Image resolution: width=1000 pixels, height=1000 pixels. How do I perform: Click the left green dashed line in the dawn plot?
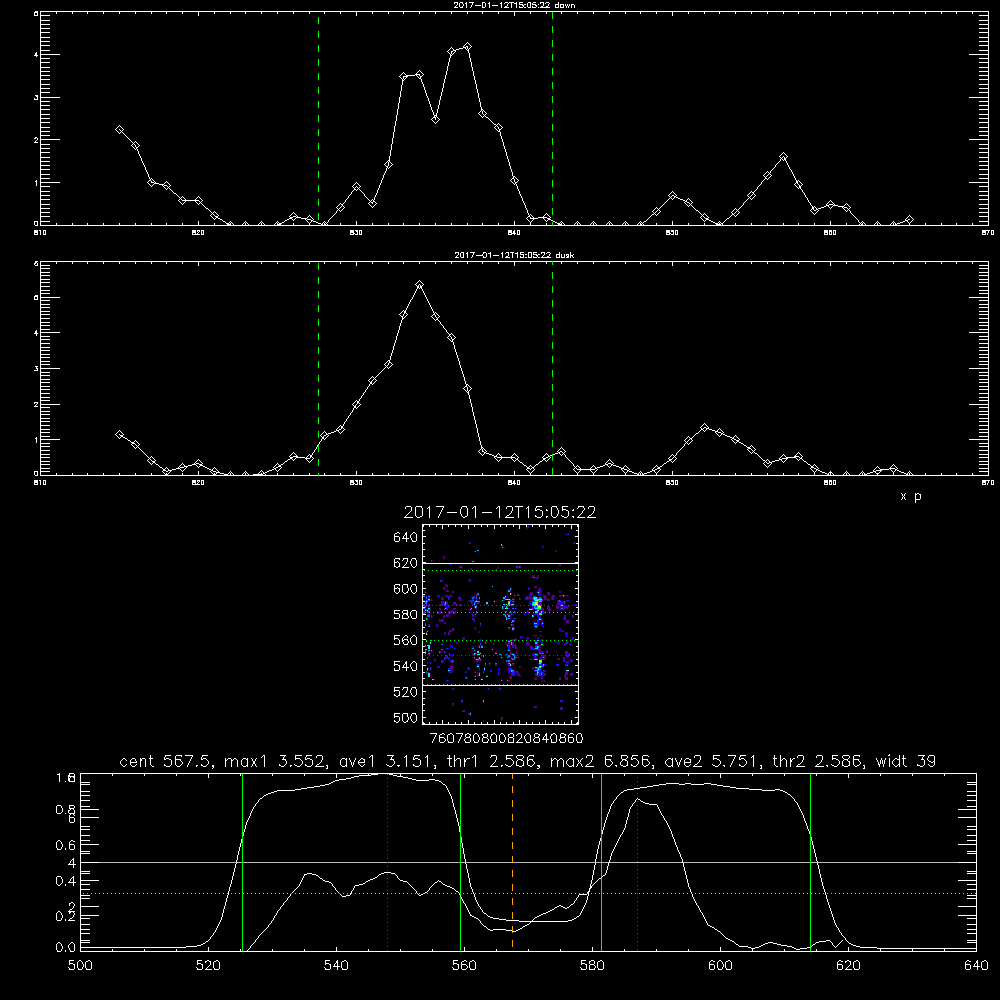pos(318,118)
